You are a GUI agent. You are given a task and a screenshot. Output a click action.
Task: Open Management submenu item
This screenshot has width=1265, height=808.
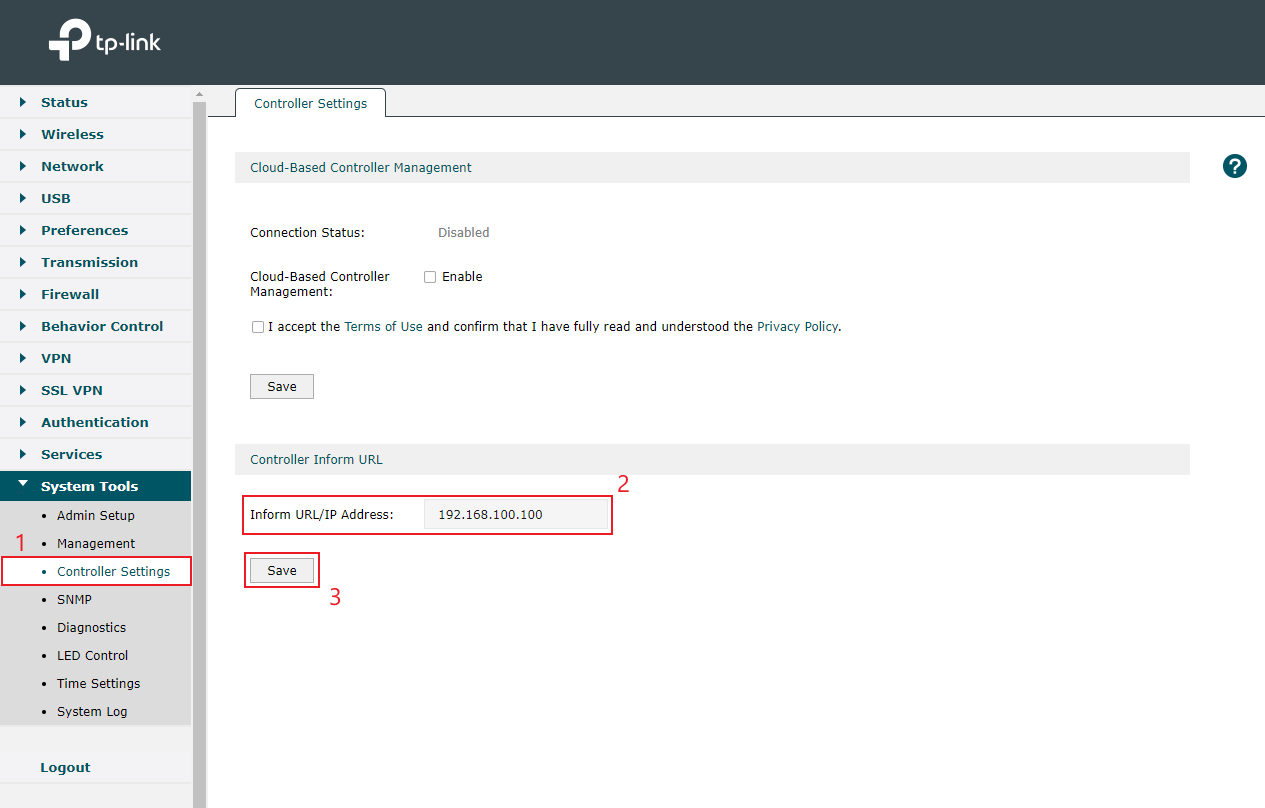(95, 544)
